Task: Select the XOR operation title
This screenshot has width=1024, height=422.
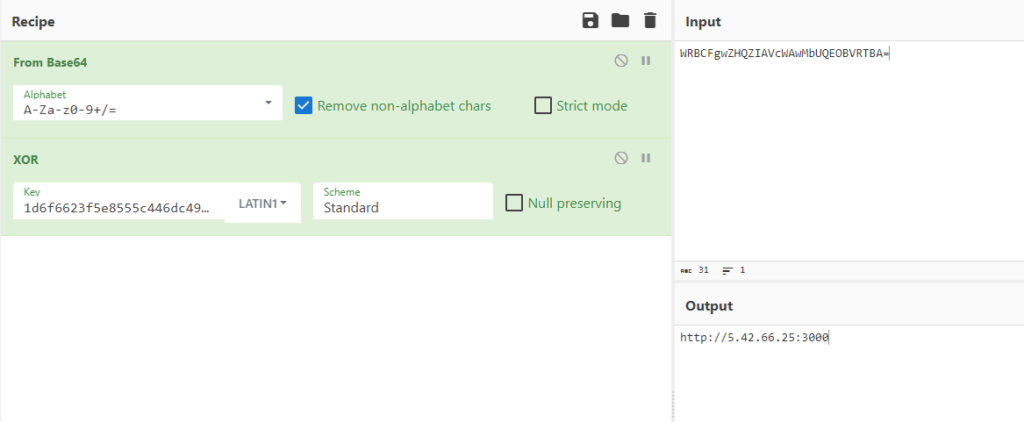Action: pos(26,159)
